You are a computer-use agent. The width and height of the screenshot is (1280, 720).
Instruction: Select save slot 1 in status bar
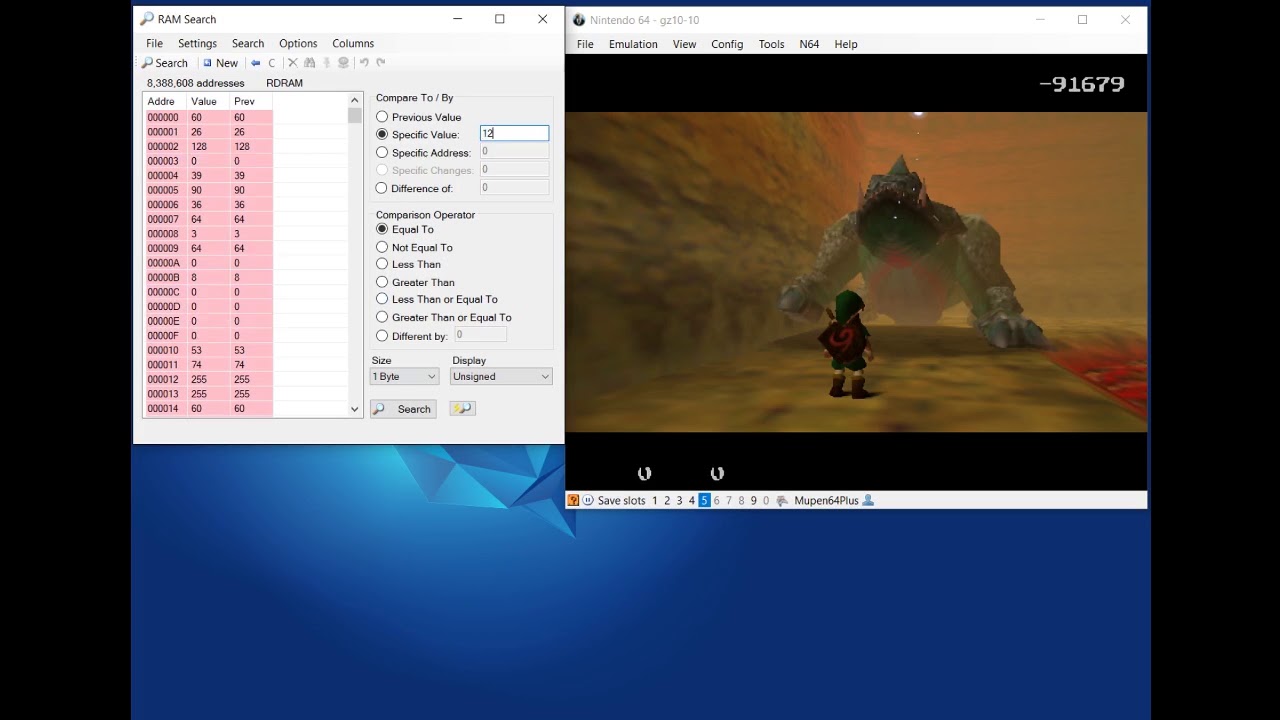pyautogui.click(x=655, y=501)
